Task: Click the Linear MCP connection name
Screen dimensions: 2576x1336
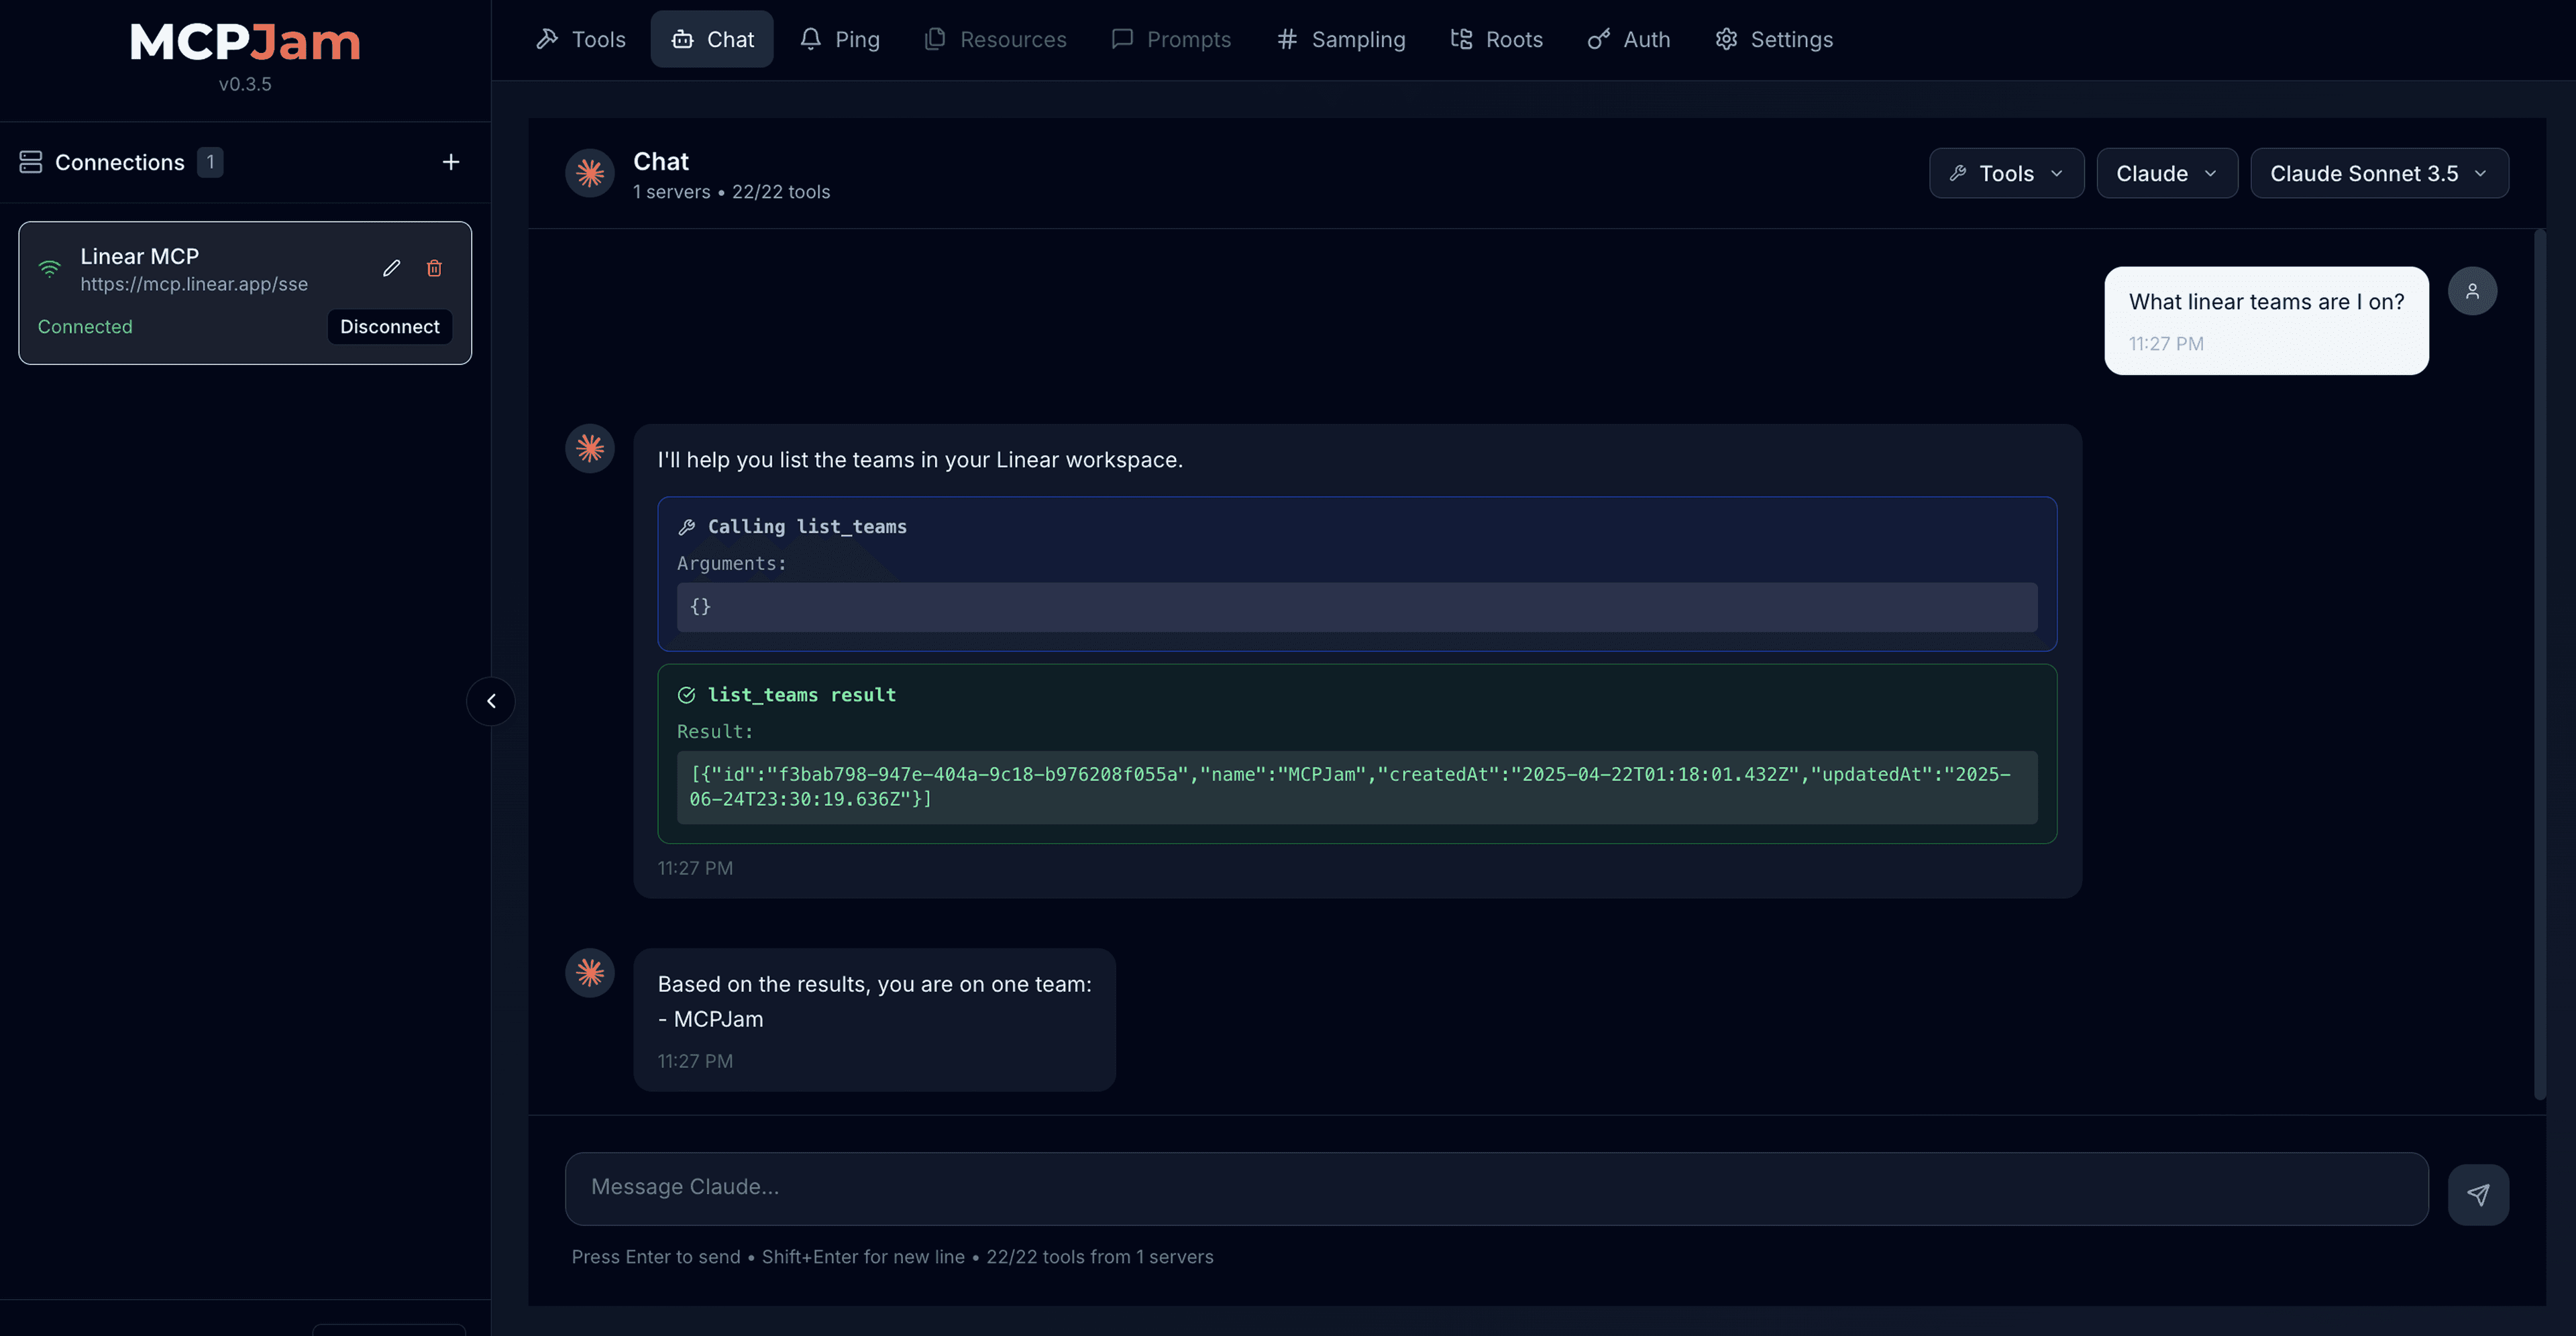Action: pyautogui.click(x=139, y=256)
